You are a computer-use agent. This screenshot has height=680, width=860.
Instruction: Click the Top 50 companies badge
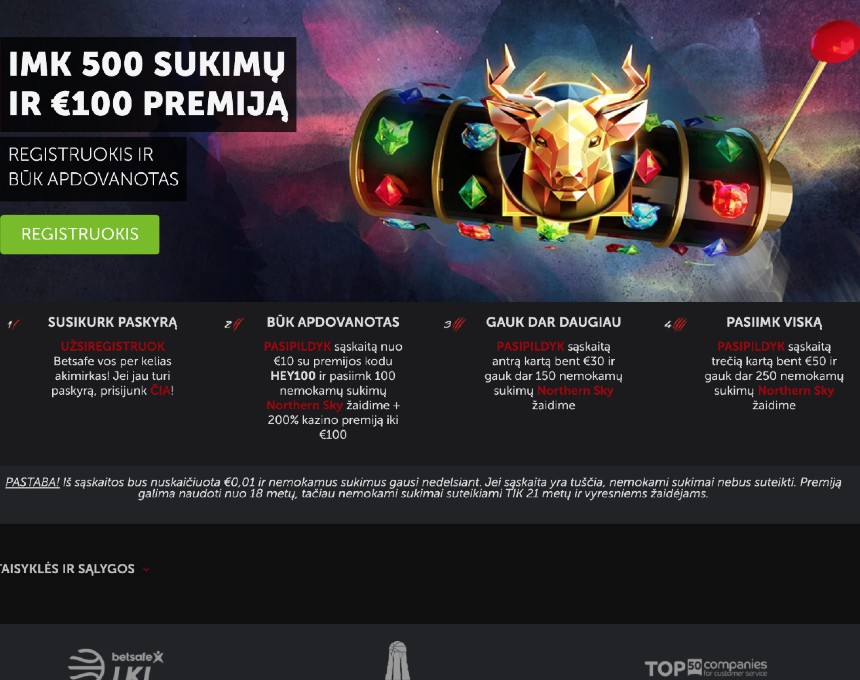pyautogui.click(x=706, y=668)
